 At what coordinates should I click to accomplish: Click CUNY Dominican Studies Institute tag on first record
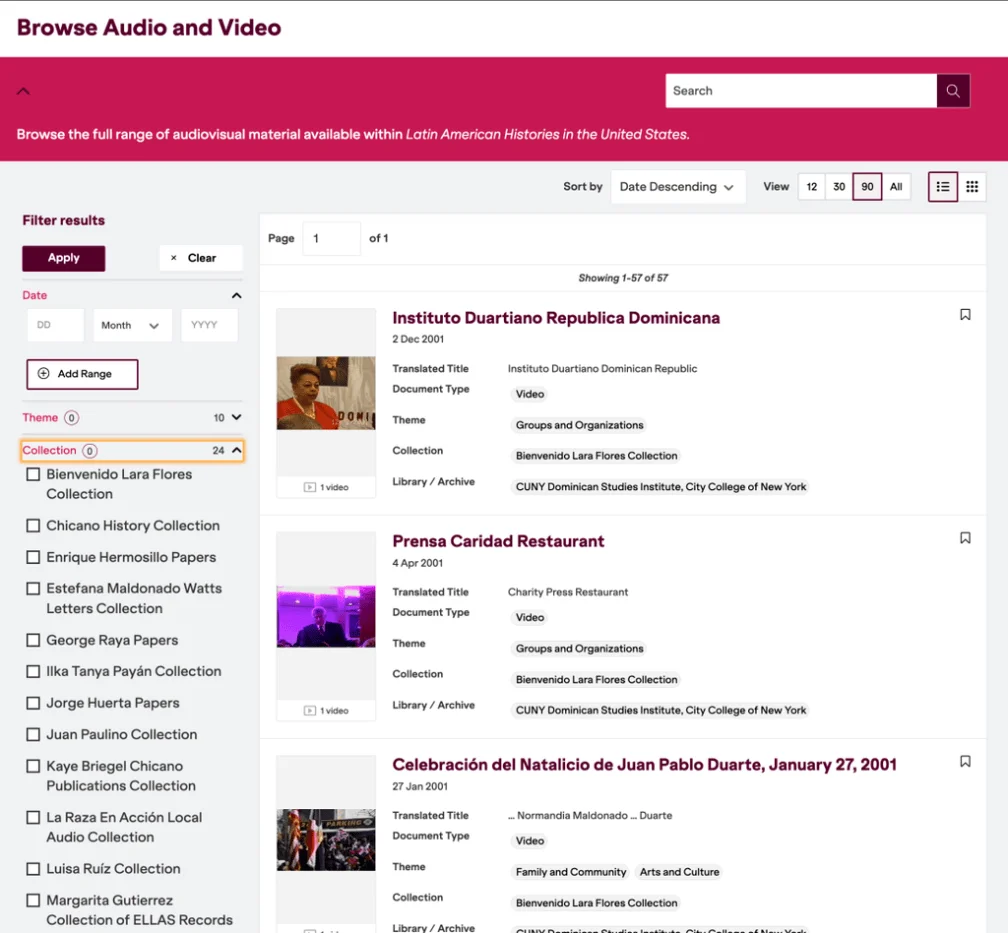[661, 487]
